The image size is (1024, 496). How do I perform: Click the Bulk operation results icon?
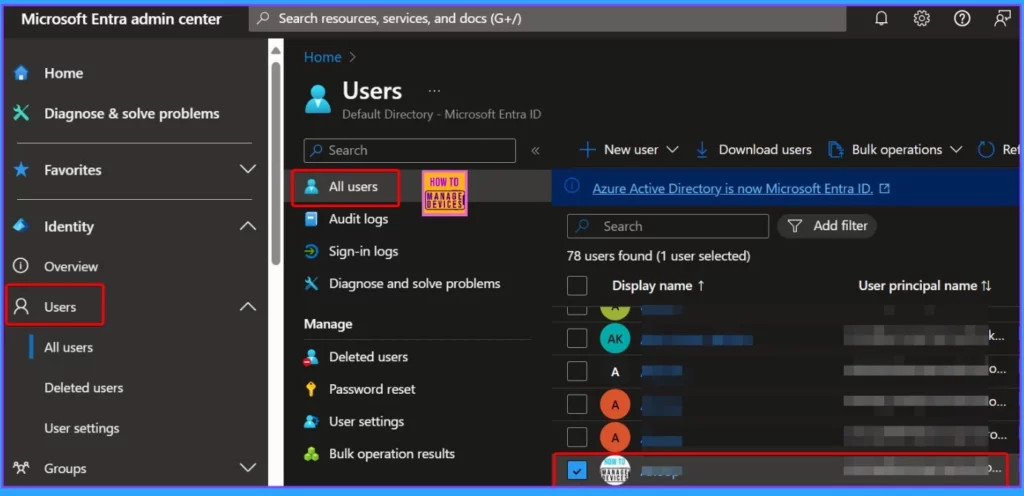312,454
